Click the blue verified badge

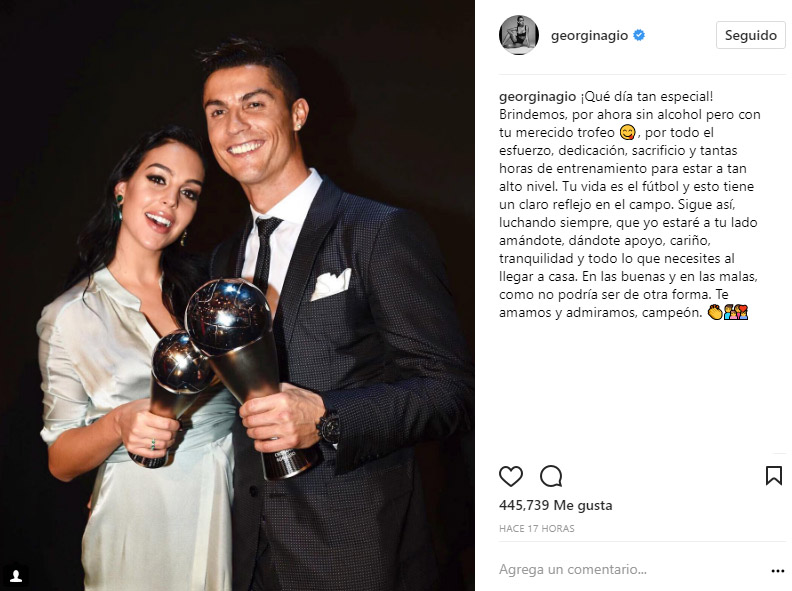coord(639,35)
